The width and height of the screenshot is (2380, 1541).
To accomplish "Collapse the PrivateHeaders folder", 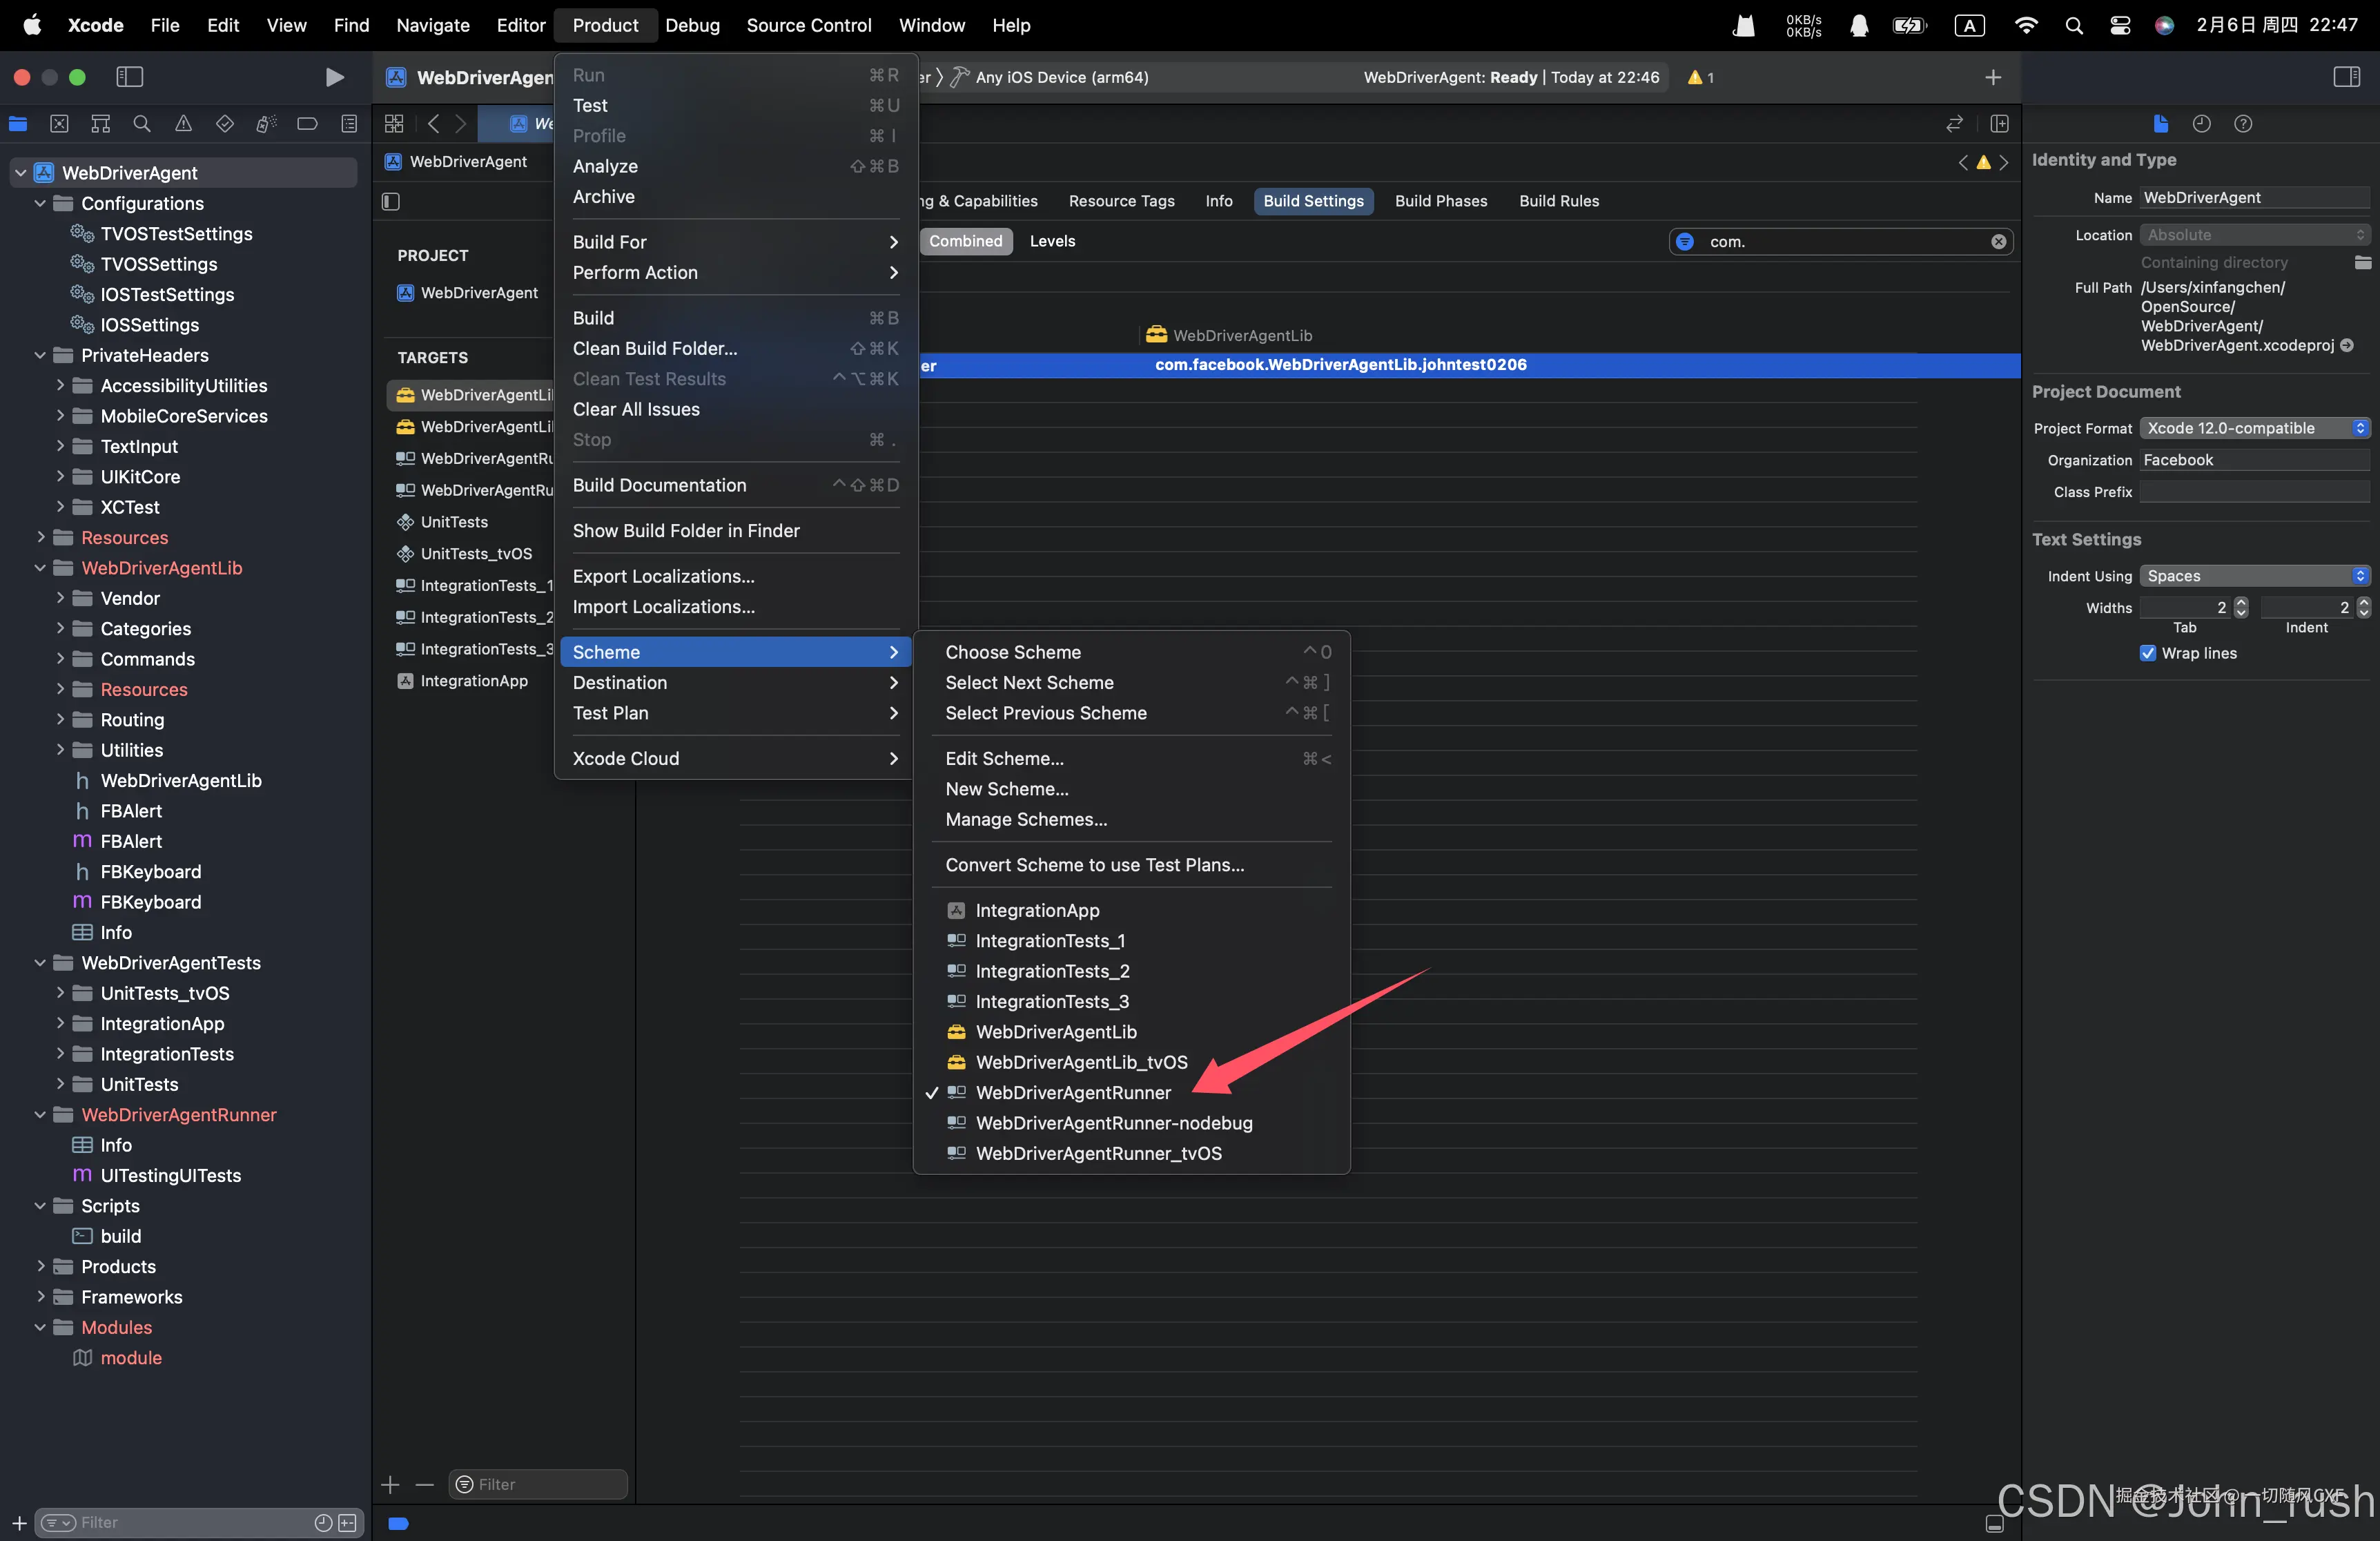I will tap(40, 355).
